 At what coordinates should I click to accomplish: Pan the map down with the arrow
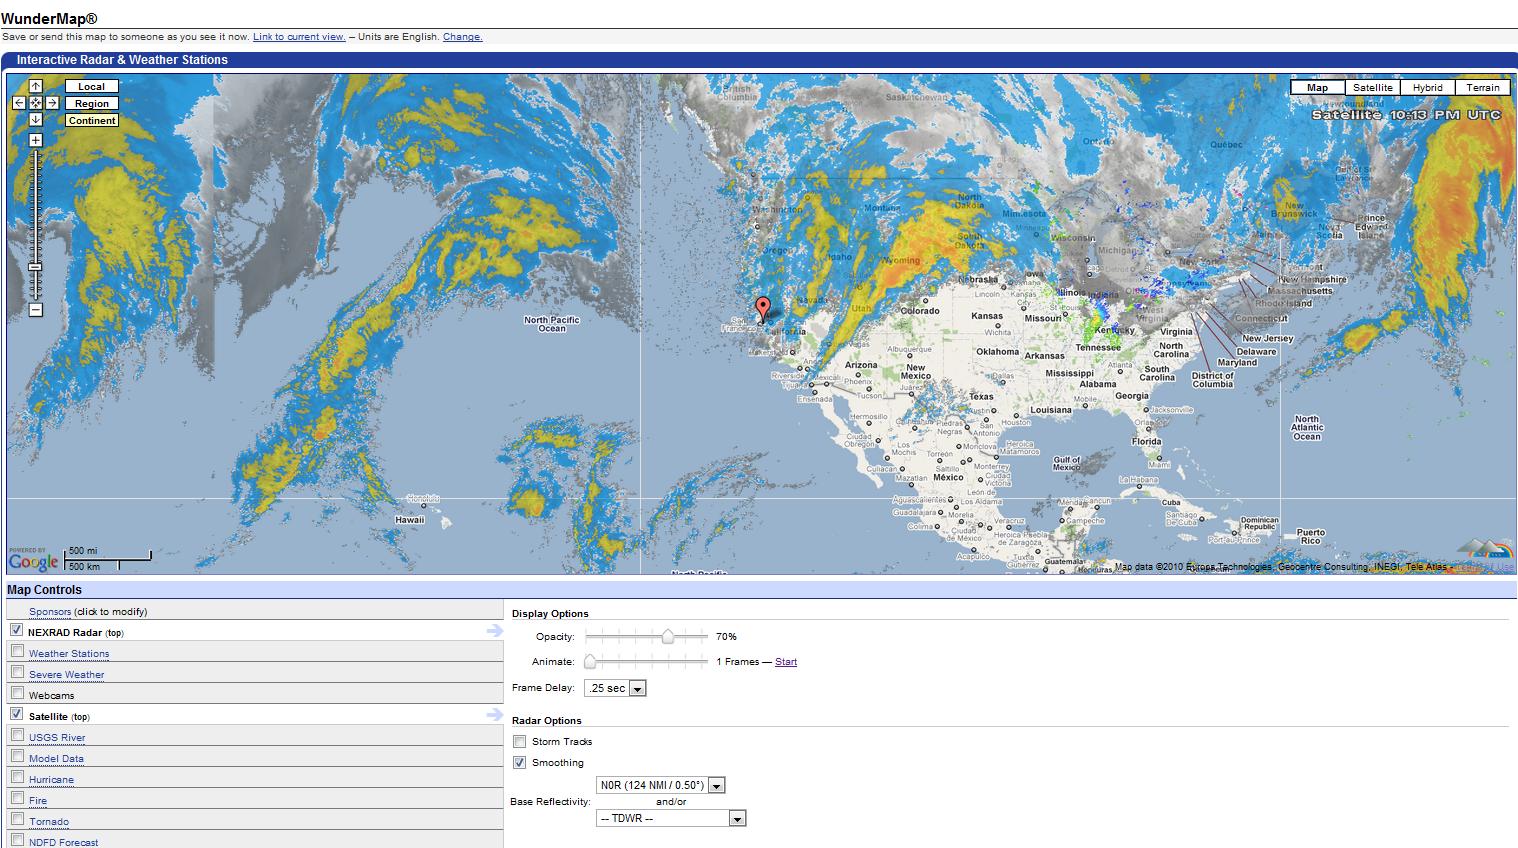(36, 119)
